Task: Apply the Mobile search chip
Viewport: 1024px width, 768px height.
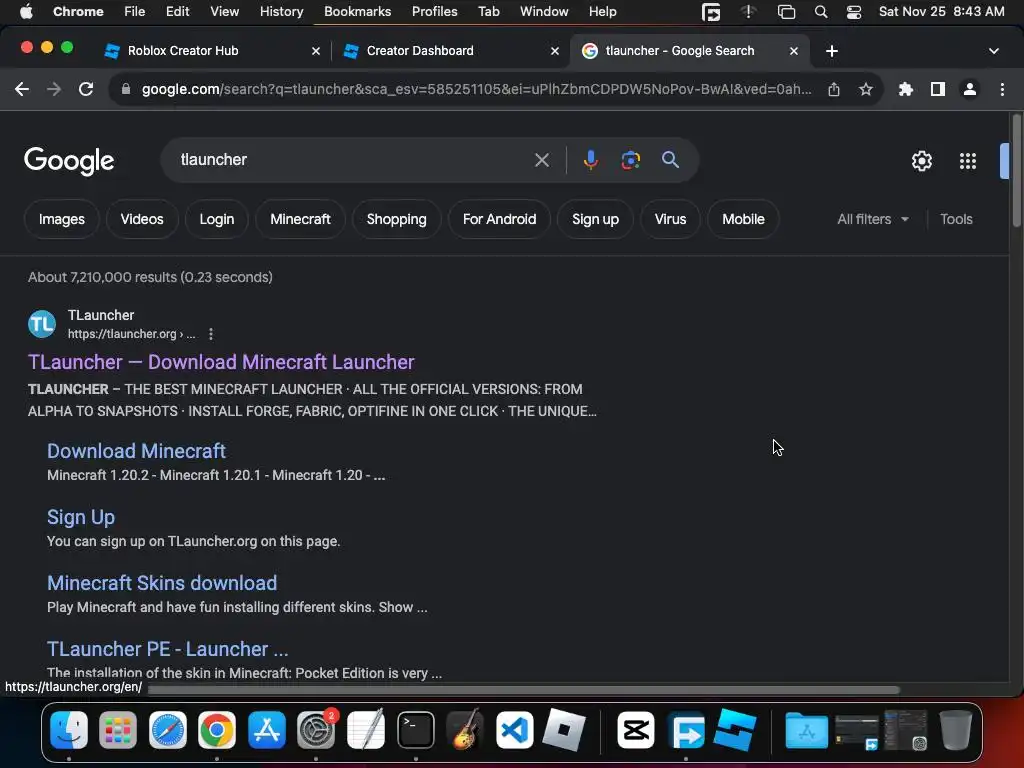Action: (743, 219)
